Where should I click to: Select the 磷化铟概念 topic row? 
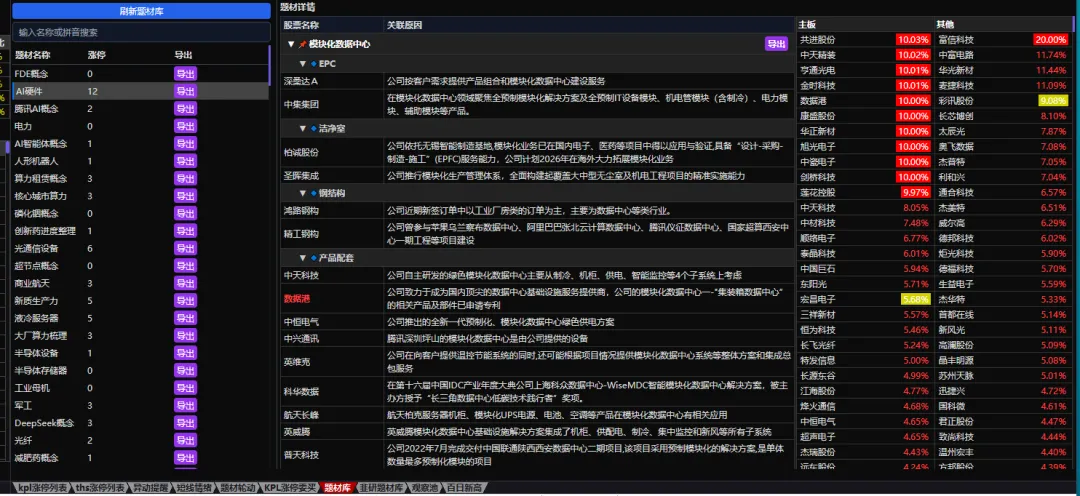click(141, 214)
